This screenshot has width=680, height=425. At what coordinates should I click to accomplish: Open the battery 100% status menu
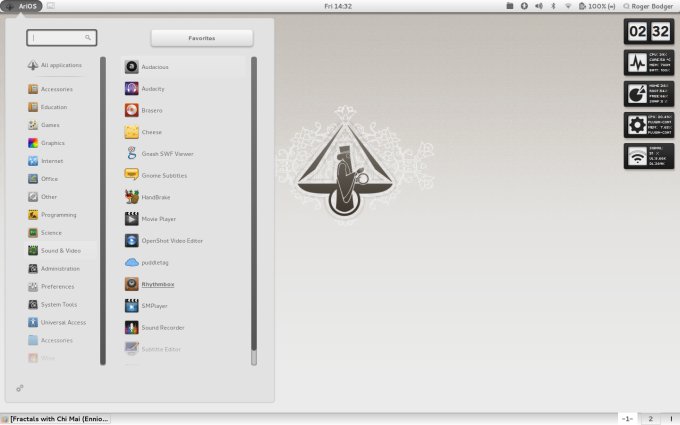596,6
